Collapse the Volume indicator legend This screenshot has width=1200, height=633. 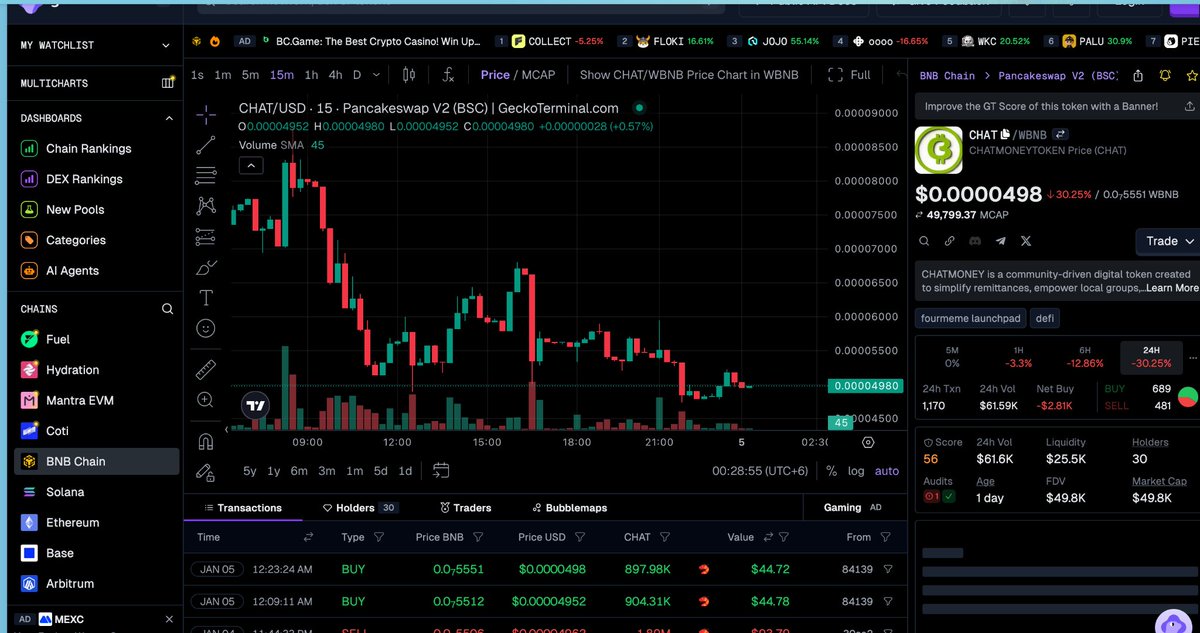pyautogui.click(x=250, y=165)
